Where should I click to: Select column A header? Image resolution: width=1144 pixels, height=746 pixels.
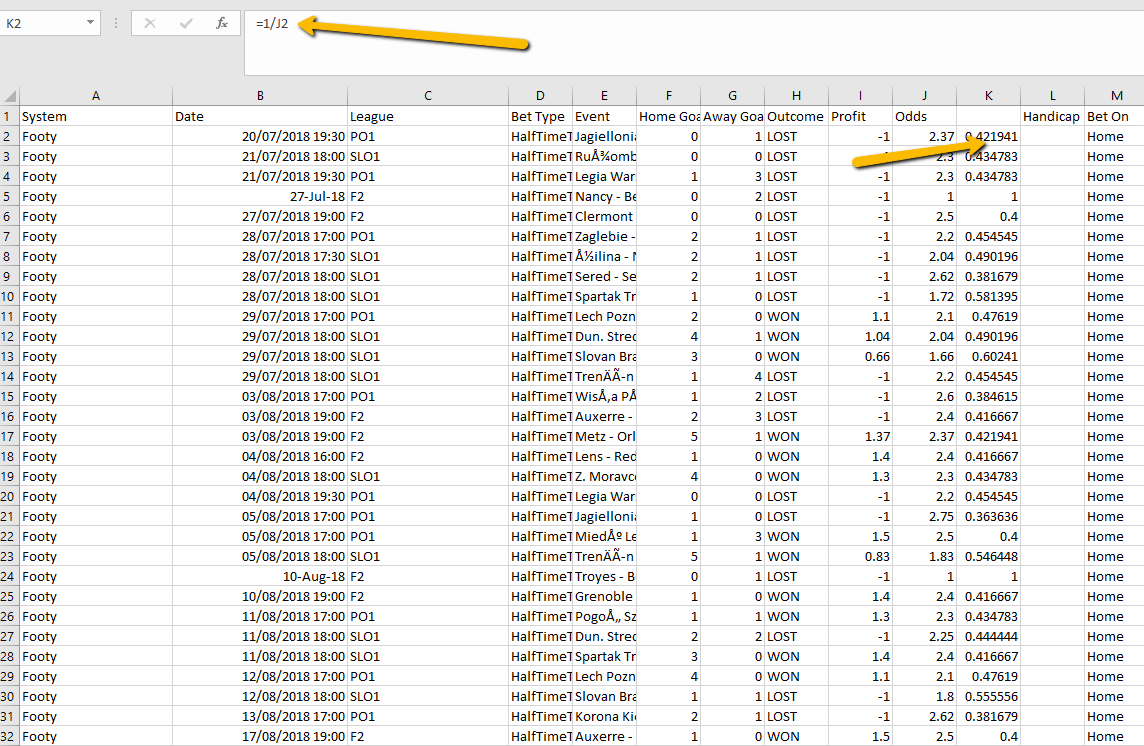pos(96,96)
